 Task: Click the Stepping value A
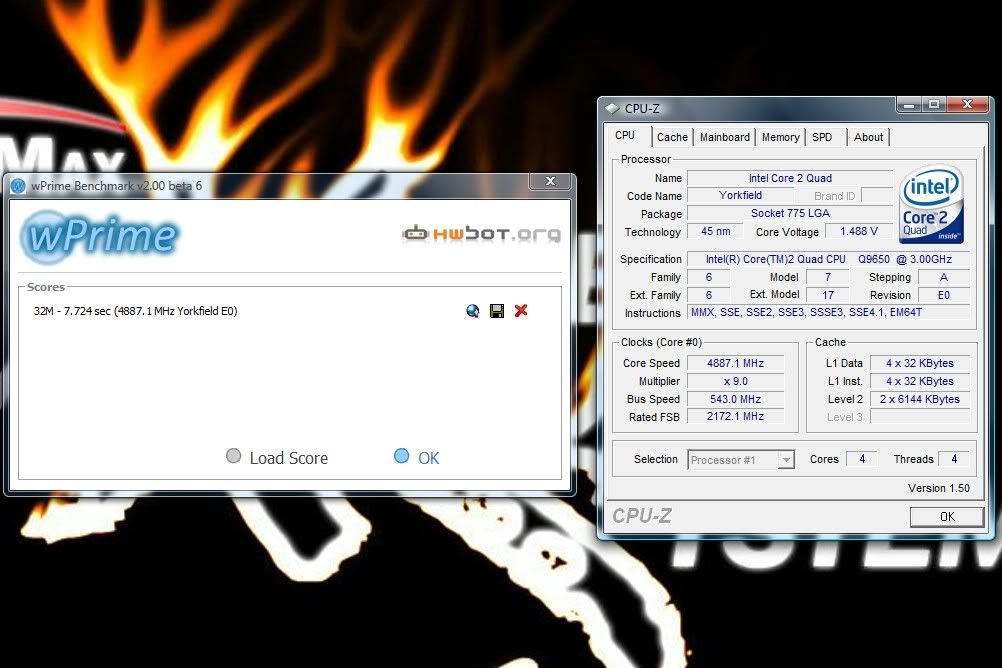coord(944,277)
